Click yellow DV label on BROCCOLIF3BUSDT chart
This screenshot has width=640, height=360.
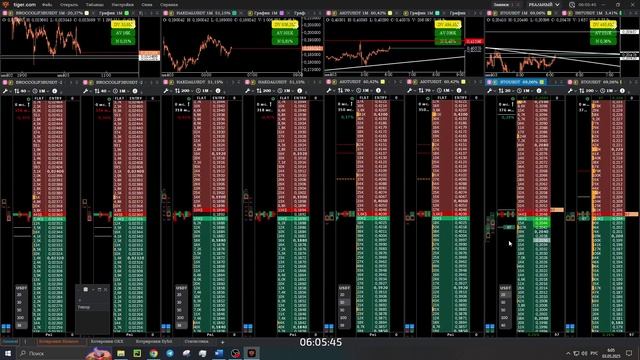click(123, 25)
